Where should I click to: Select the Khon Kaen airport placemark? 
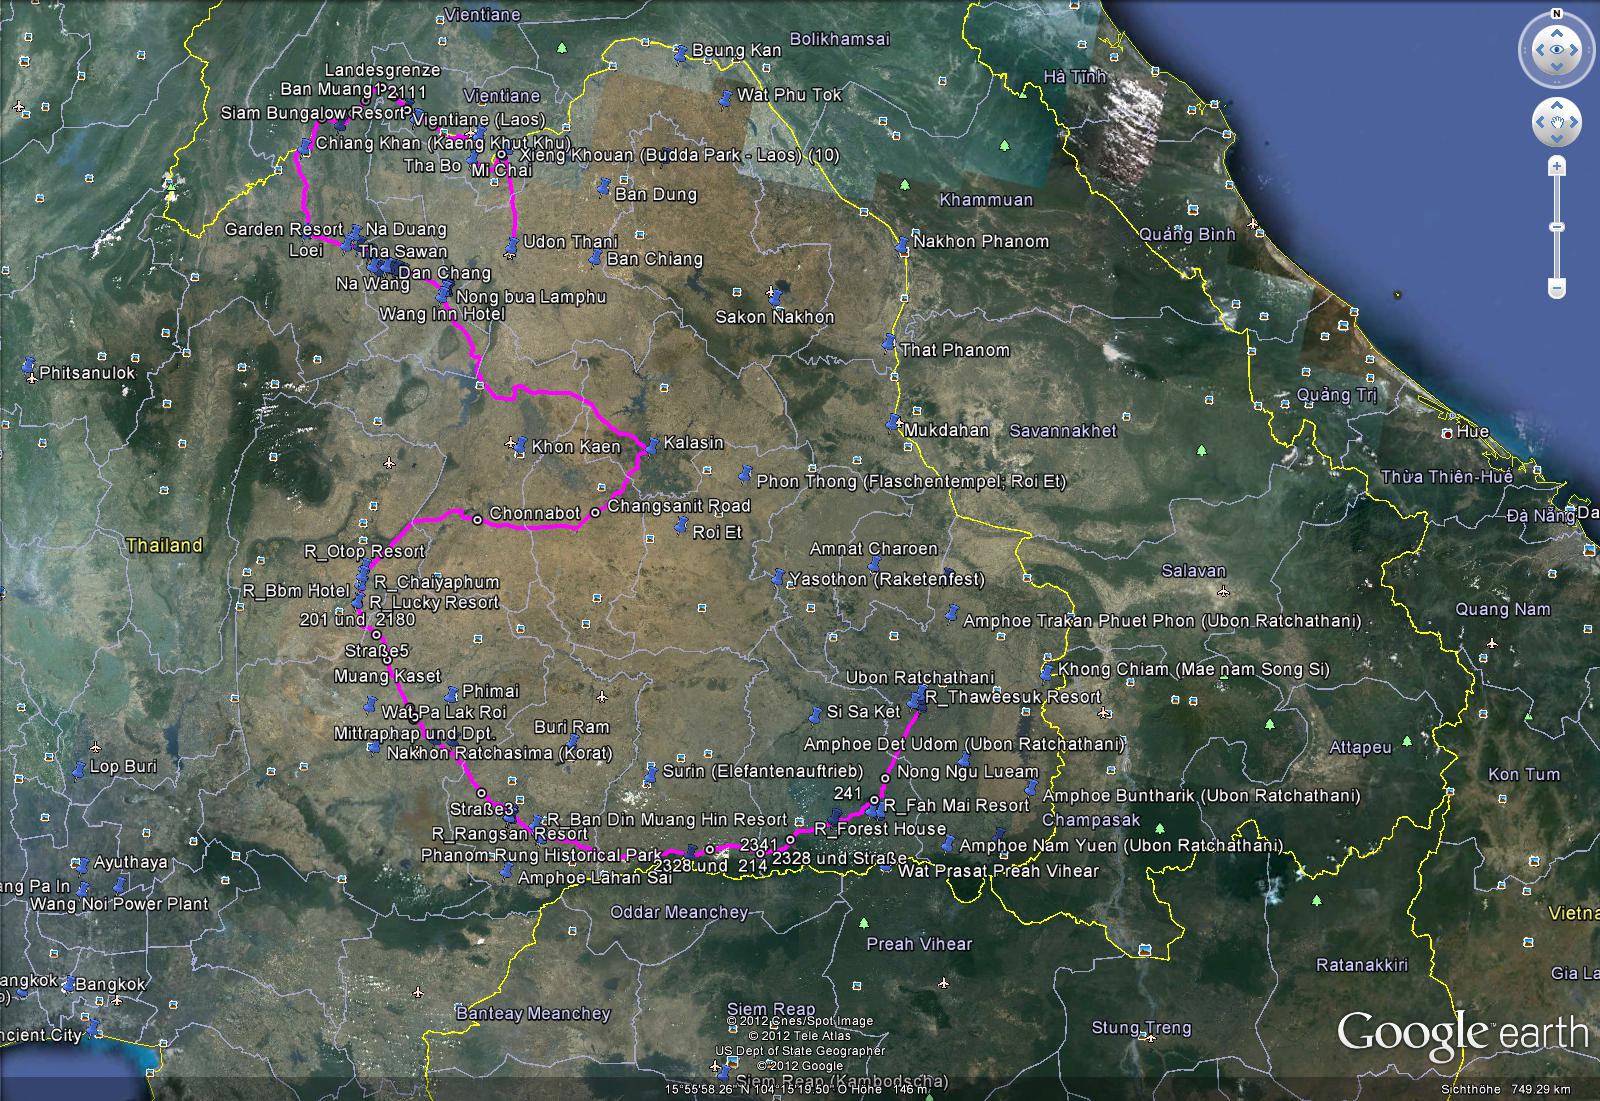512,442
